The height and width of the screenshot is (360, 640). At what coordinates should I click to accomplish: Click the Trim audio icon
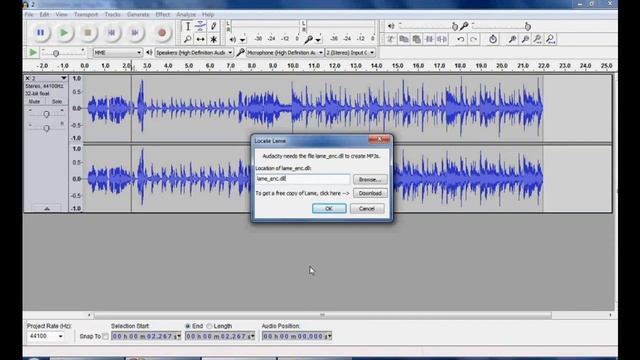(x=429, y=39)
